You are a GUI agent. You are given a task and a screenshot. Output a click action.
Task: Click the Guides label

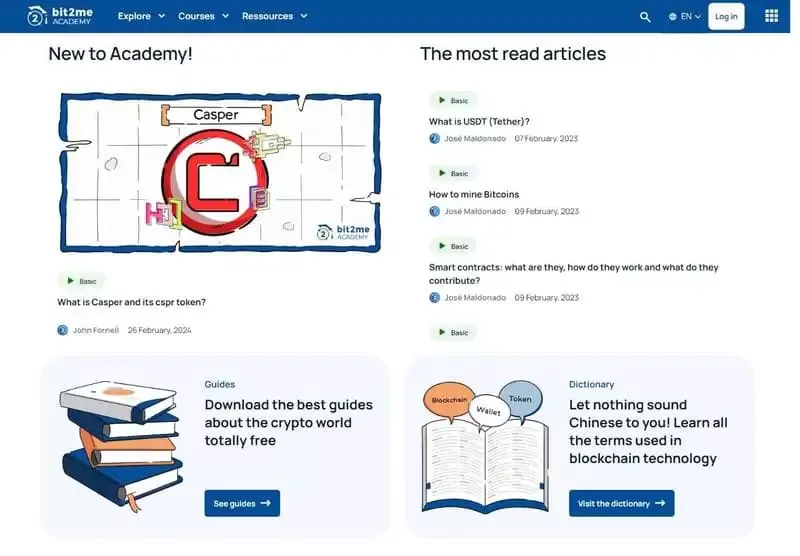point(220,384)
